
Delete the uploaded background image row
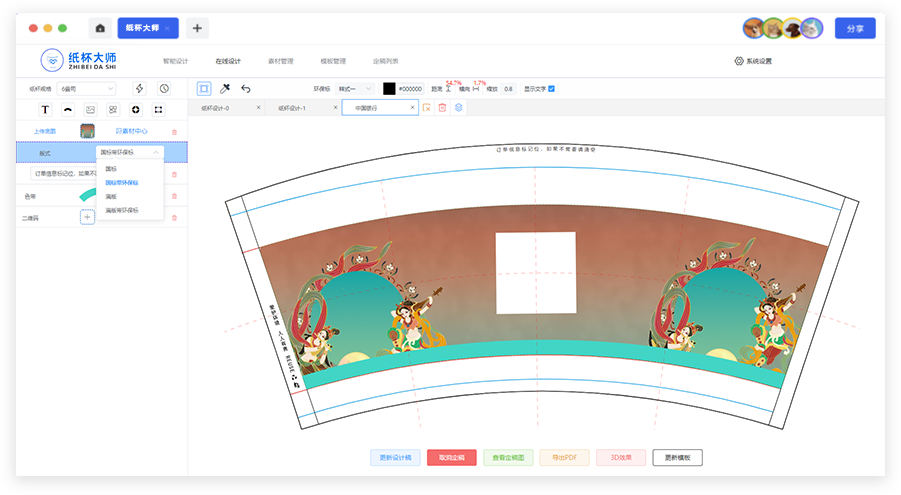(x=174, y=132)
